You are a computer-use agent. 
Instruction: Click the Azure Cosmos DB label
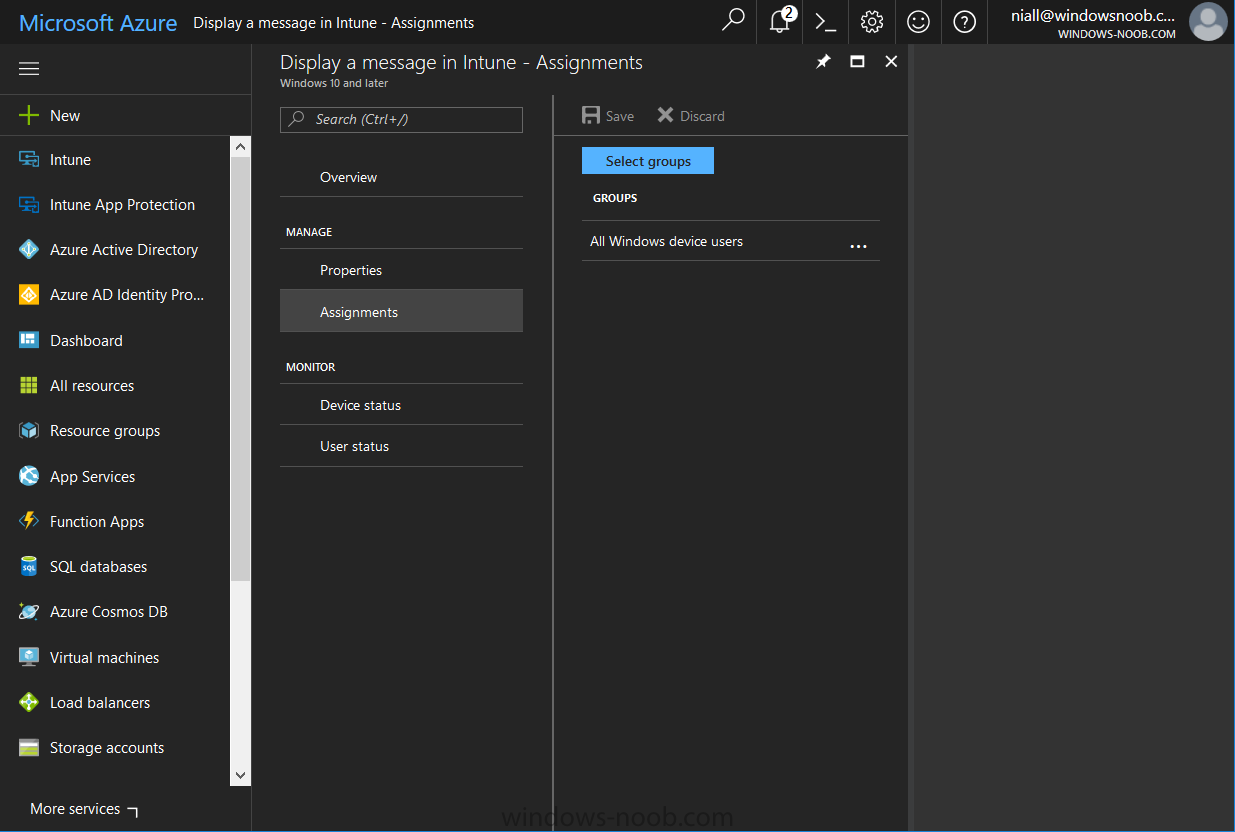pos(109,612)
